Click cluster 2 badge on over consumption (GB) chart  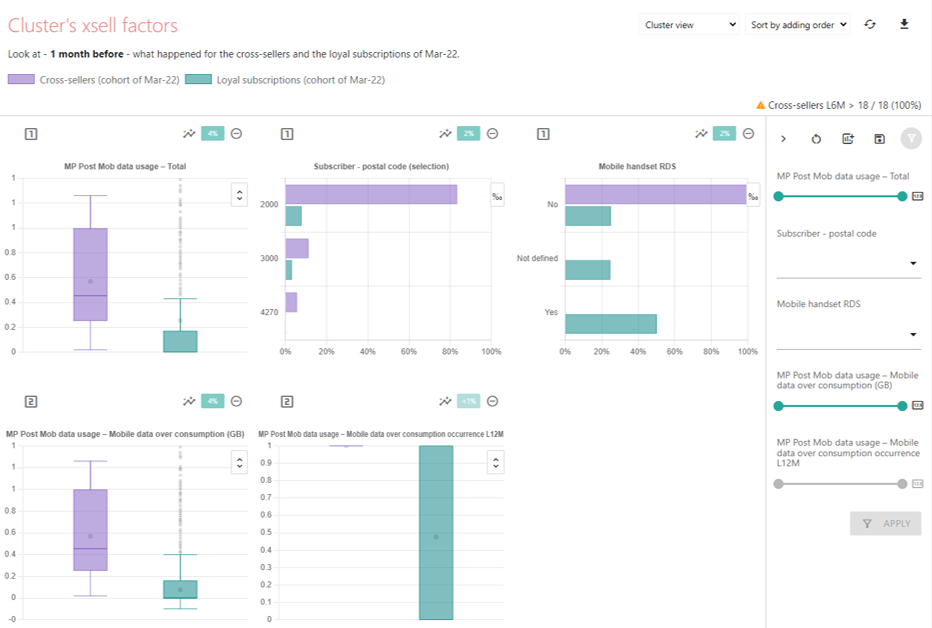pos(31,402)
